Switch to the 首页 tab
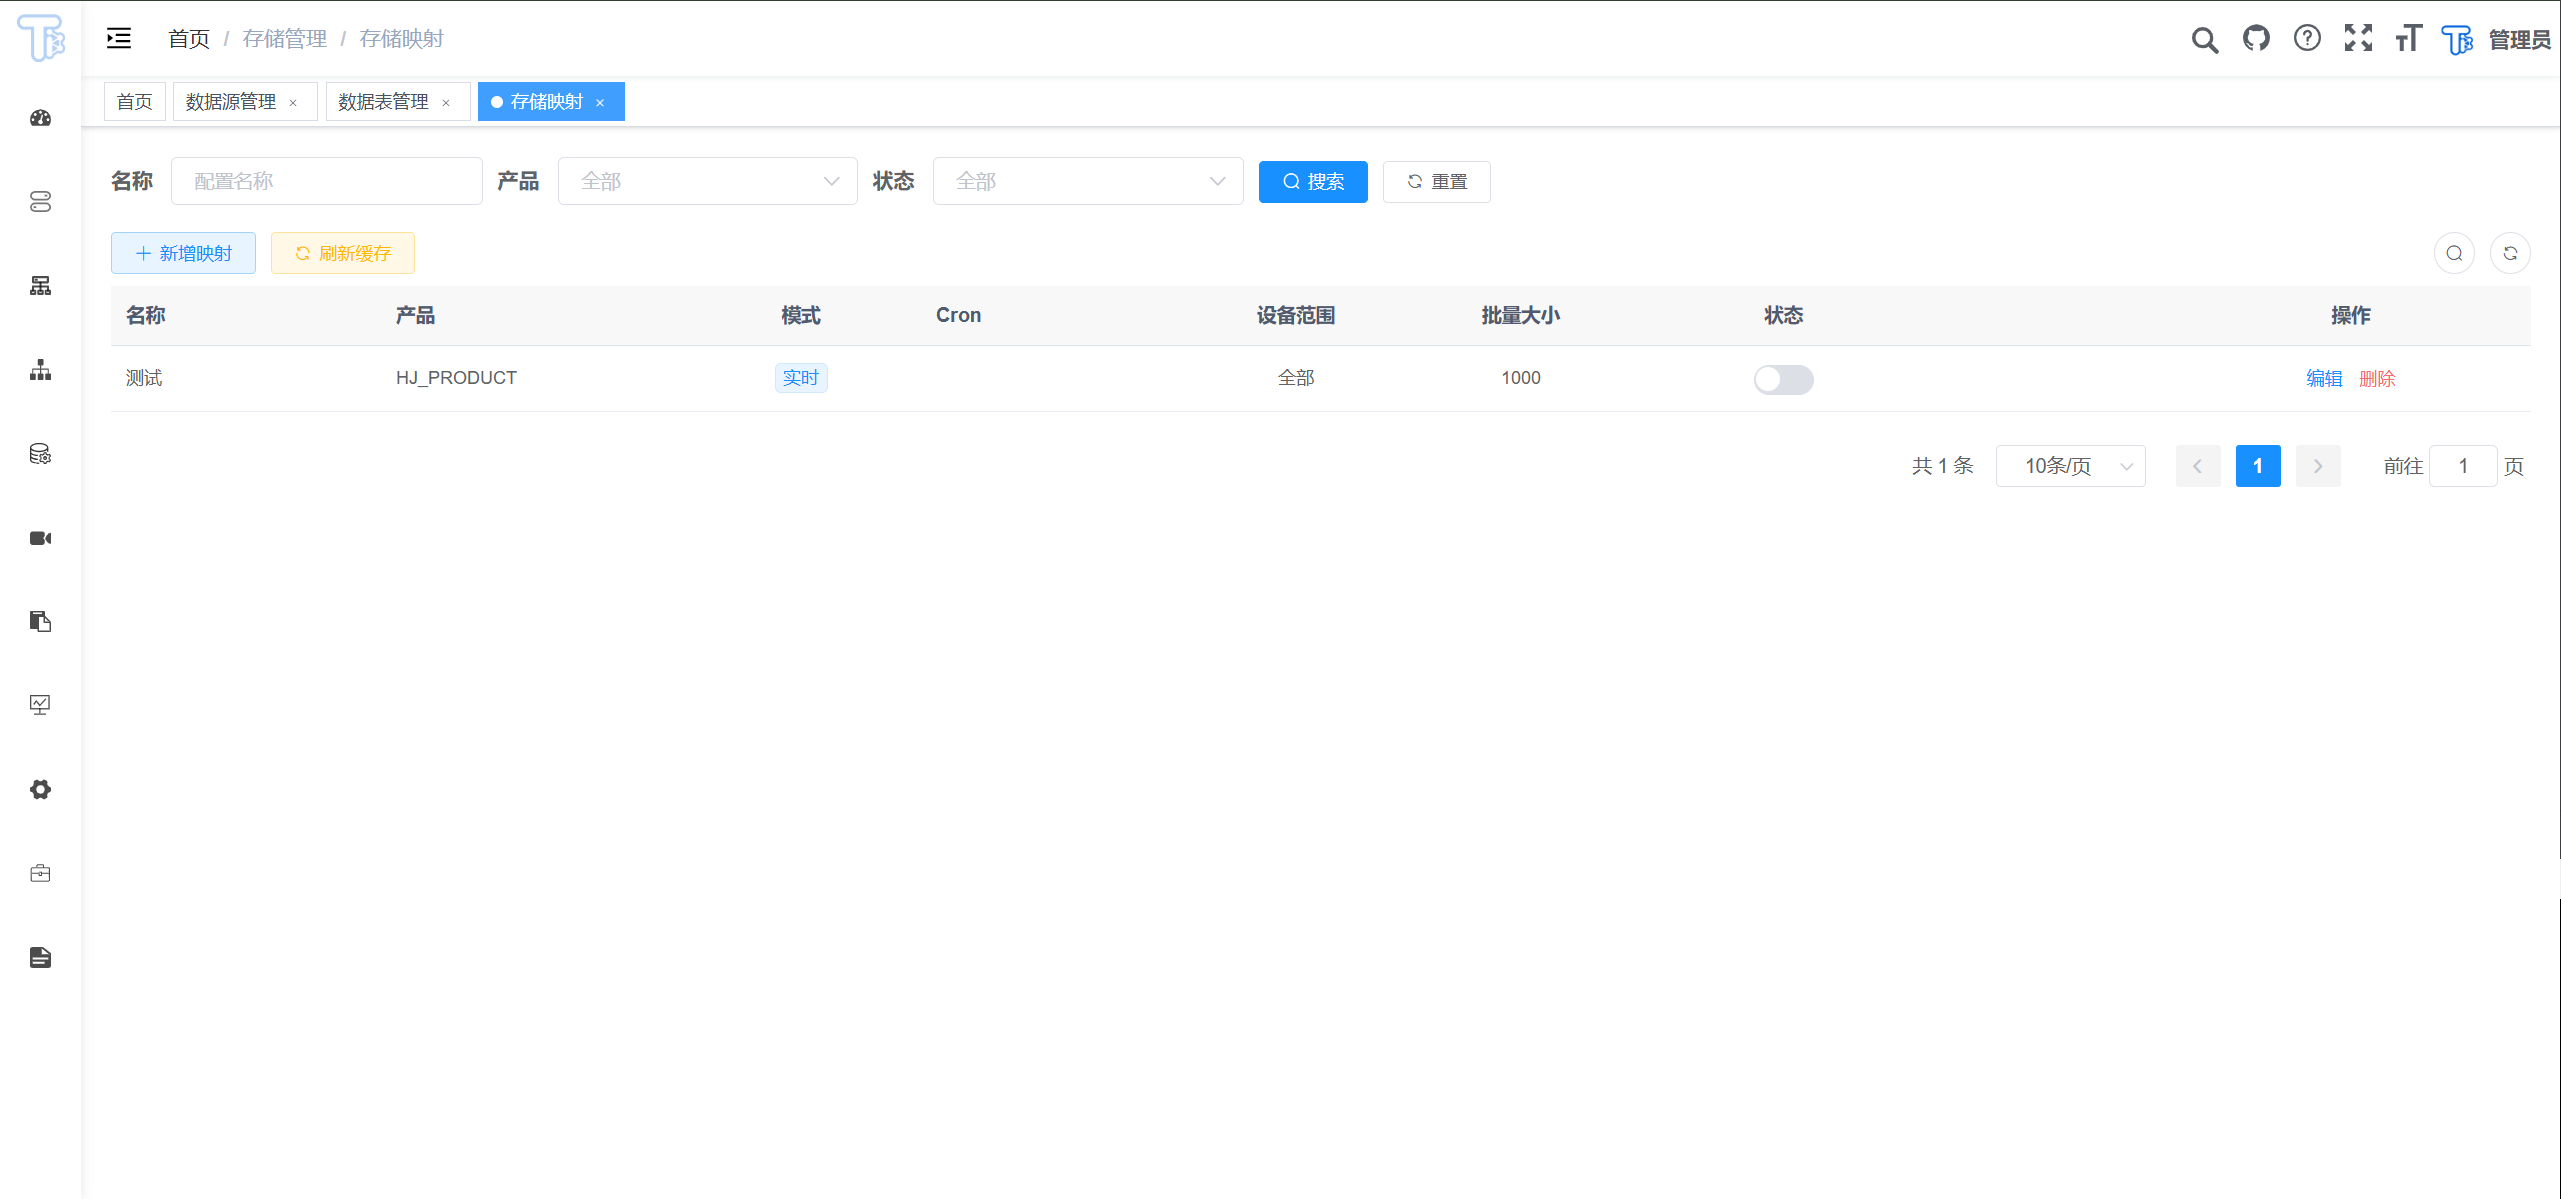Viewport: 2561px width, 1199px height. (x=134, y=102)
